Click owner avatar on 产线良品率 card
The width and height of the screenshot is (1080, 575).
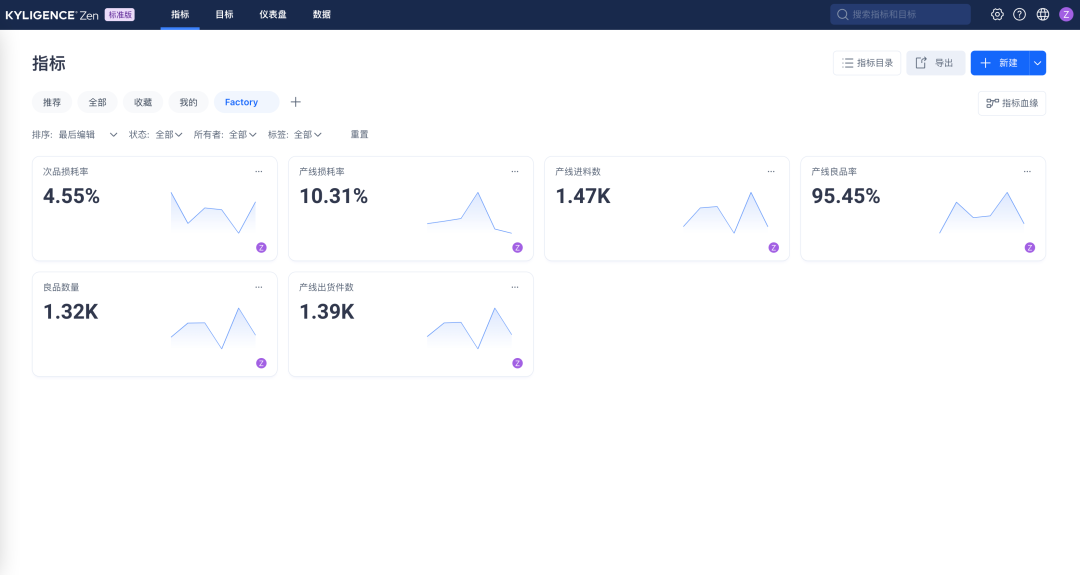pyautogui.click(x=1030, y=248)
